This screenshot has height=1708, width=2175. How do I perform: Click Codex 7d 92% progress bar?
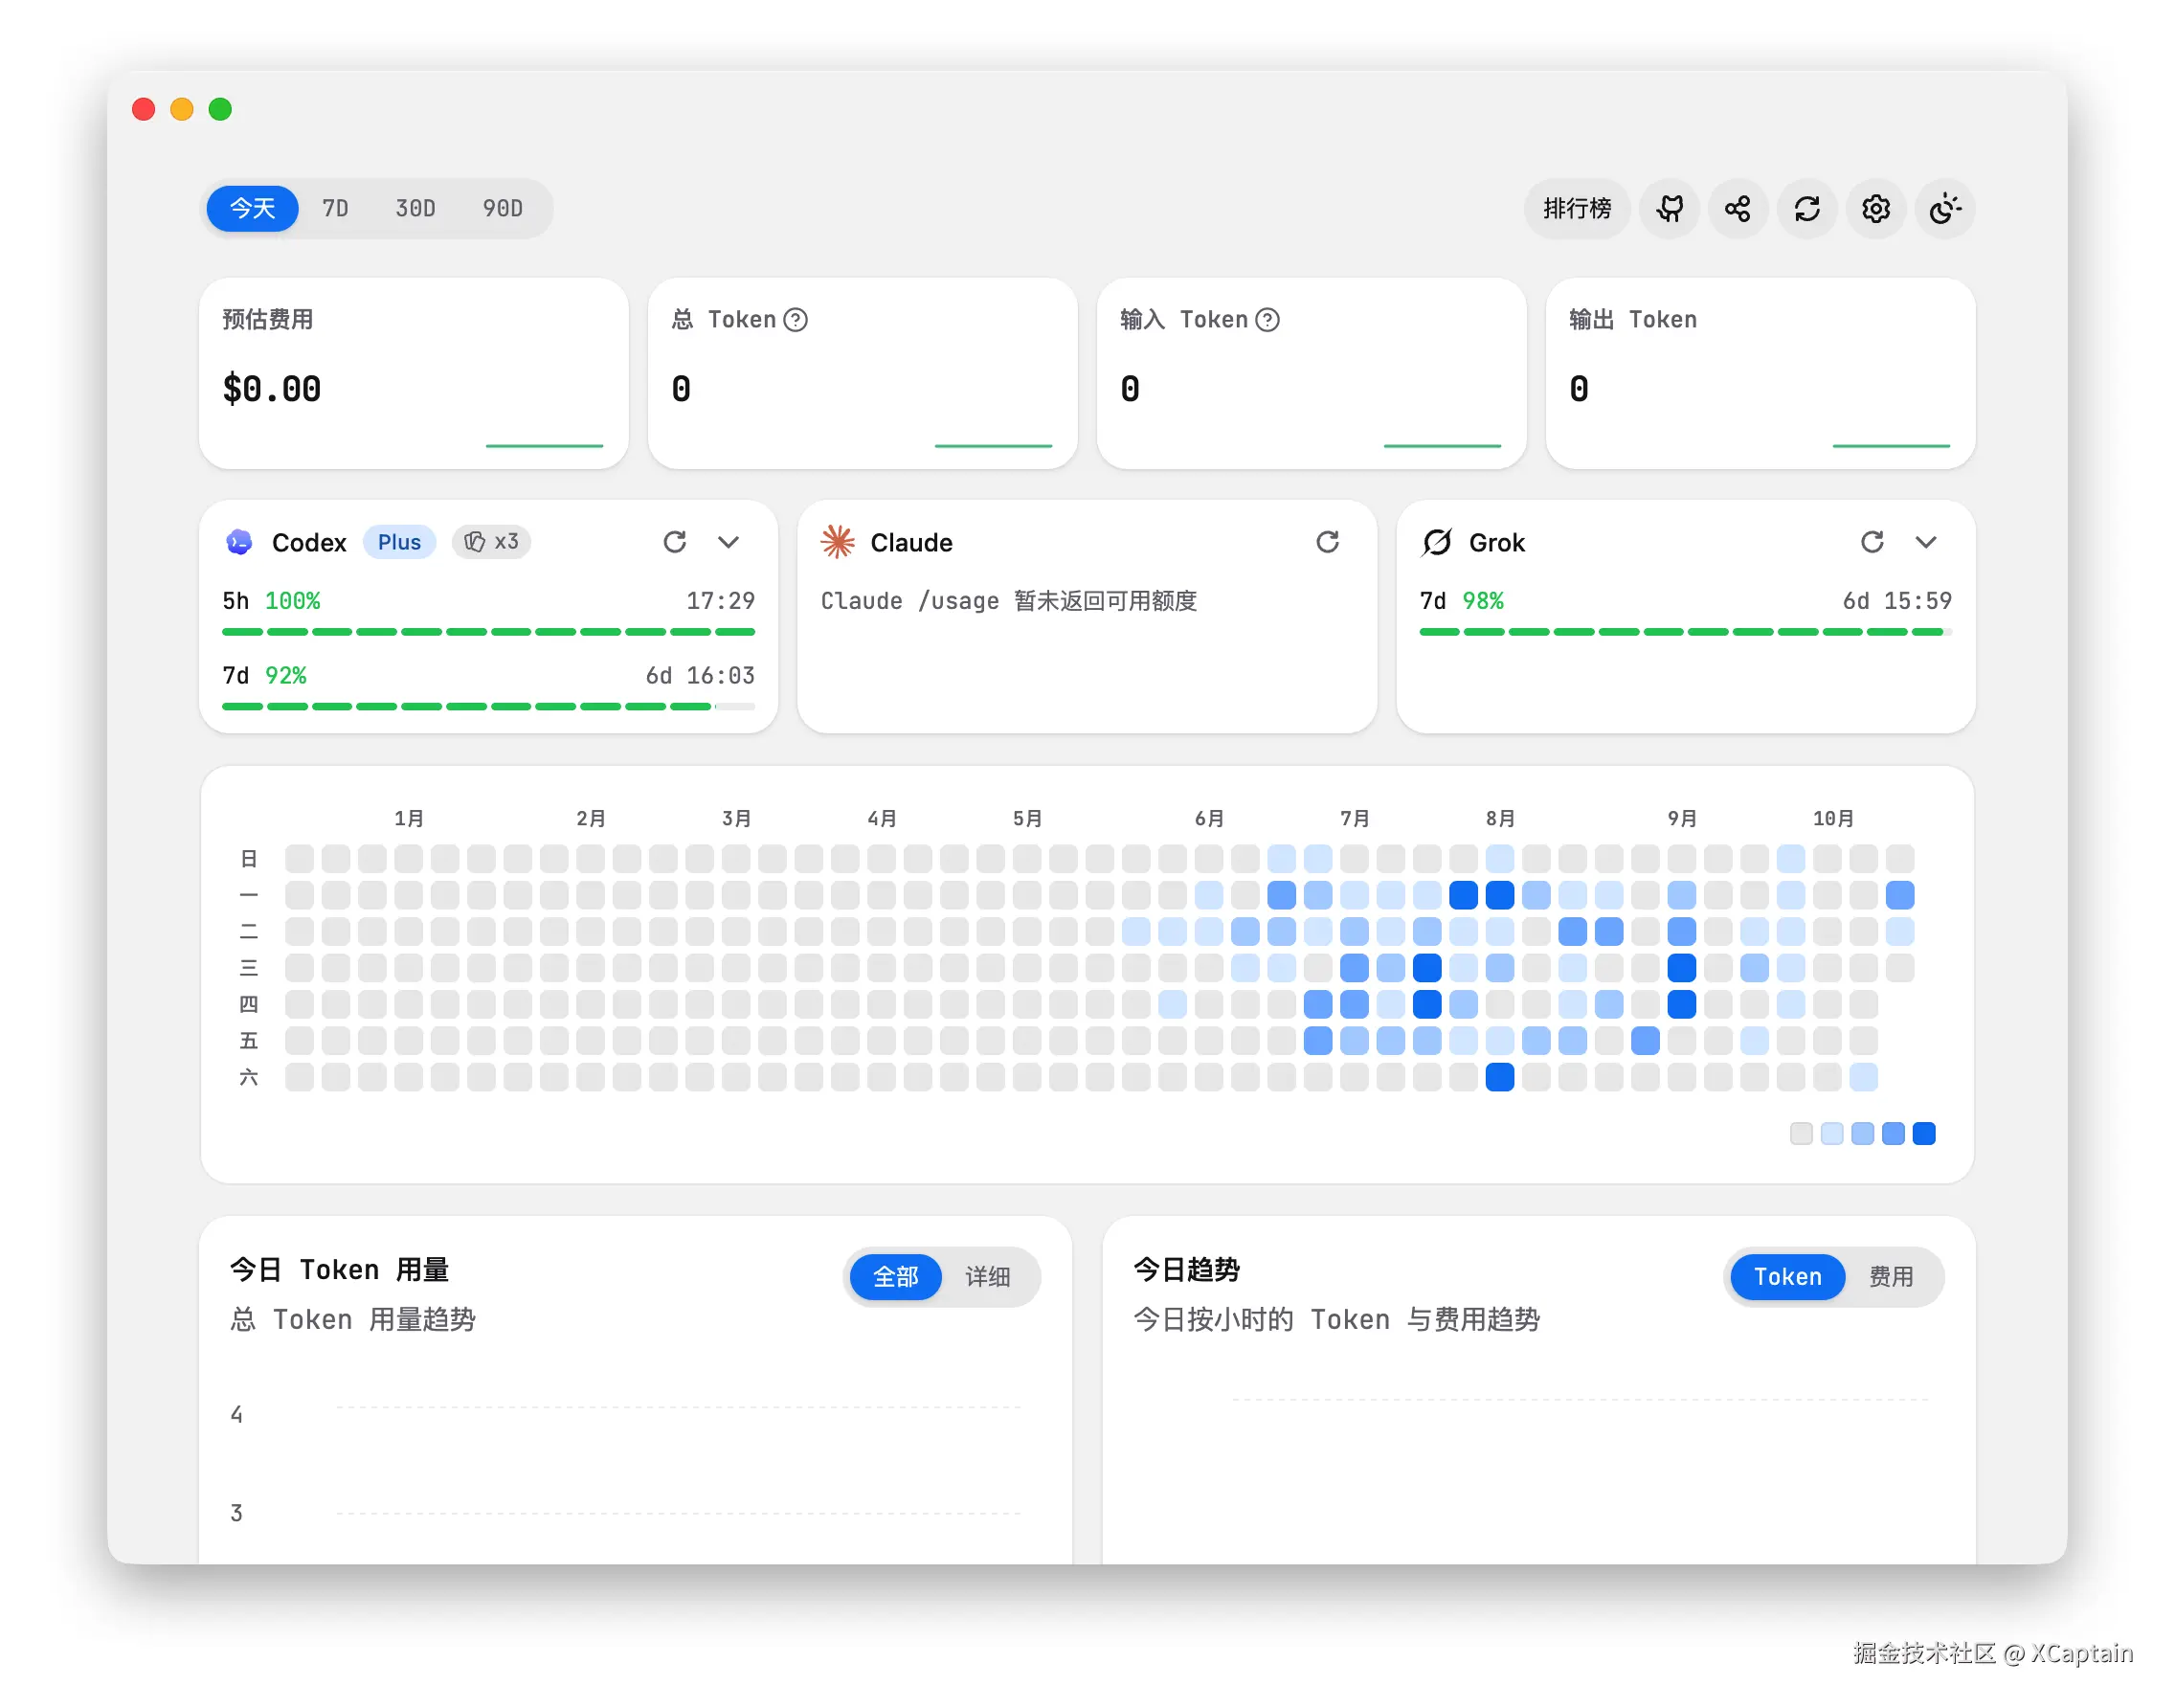pos(488,706)
